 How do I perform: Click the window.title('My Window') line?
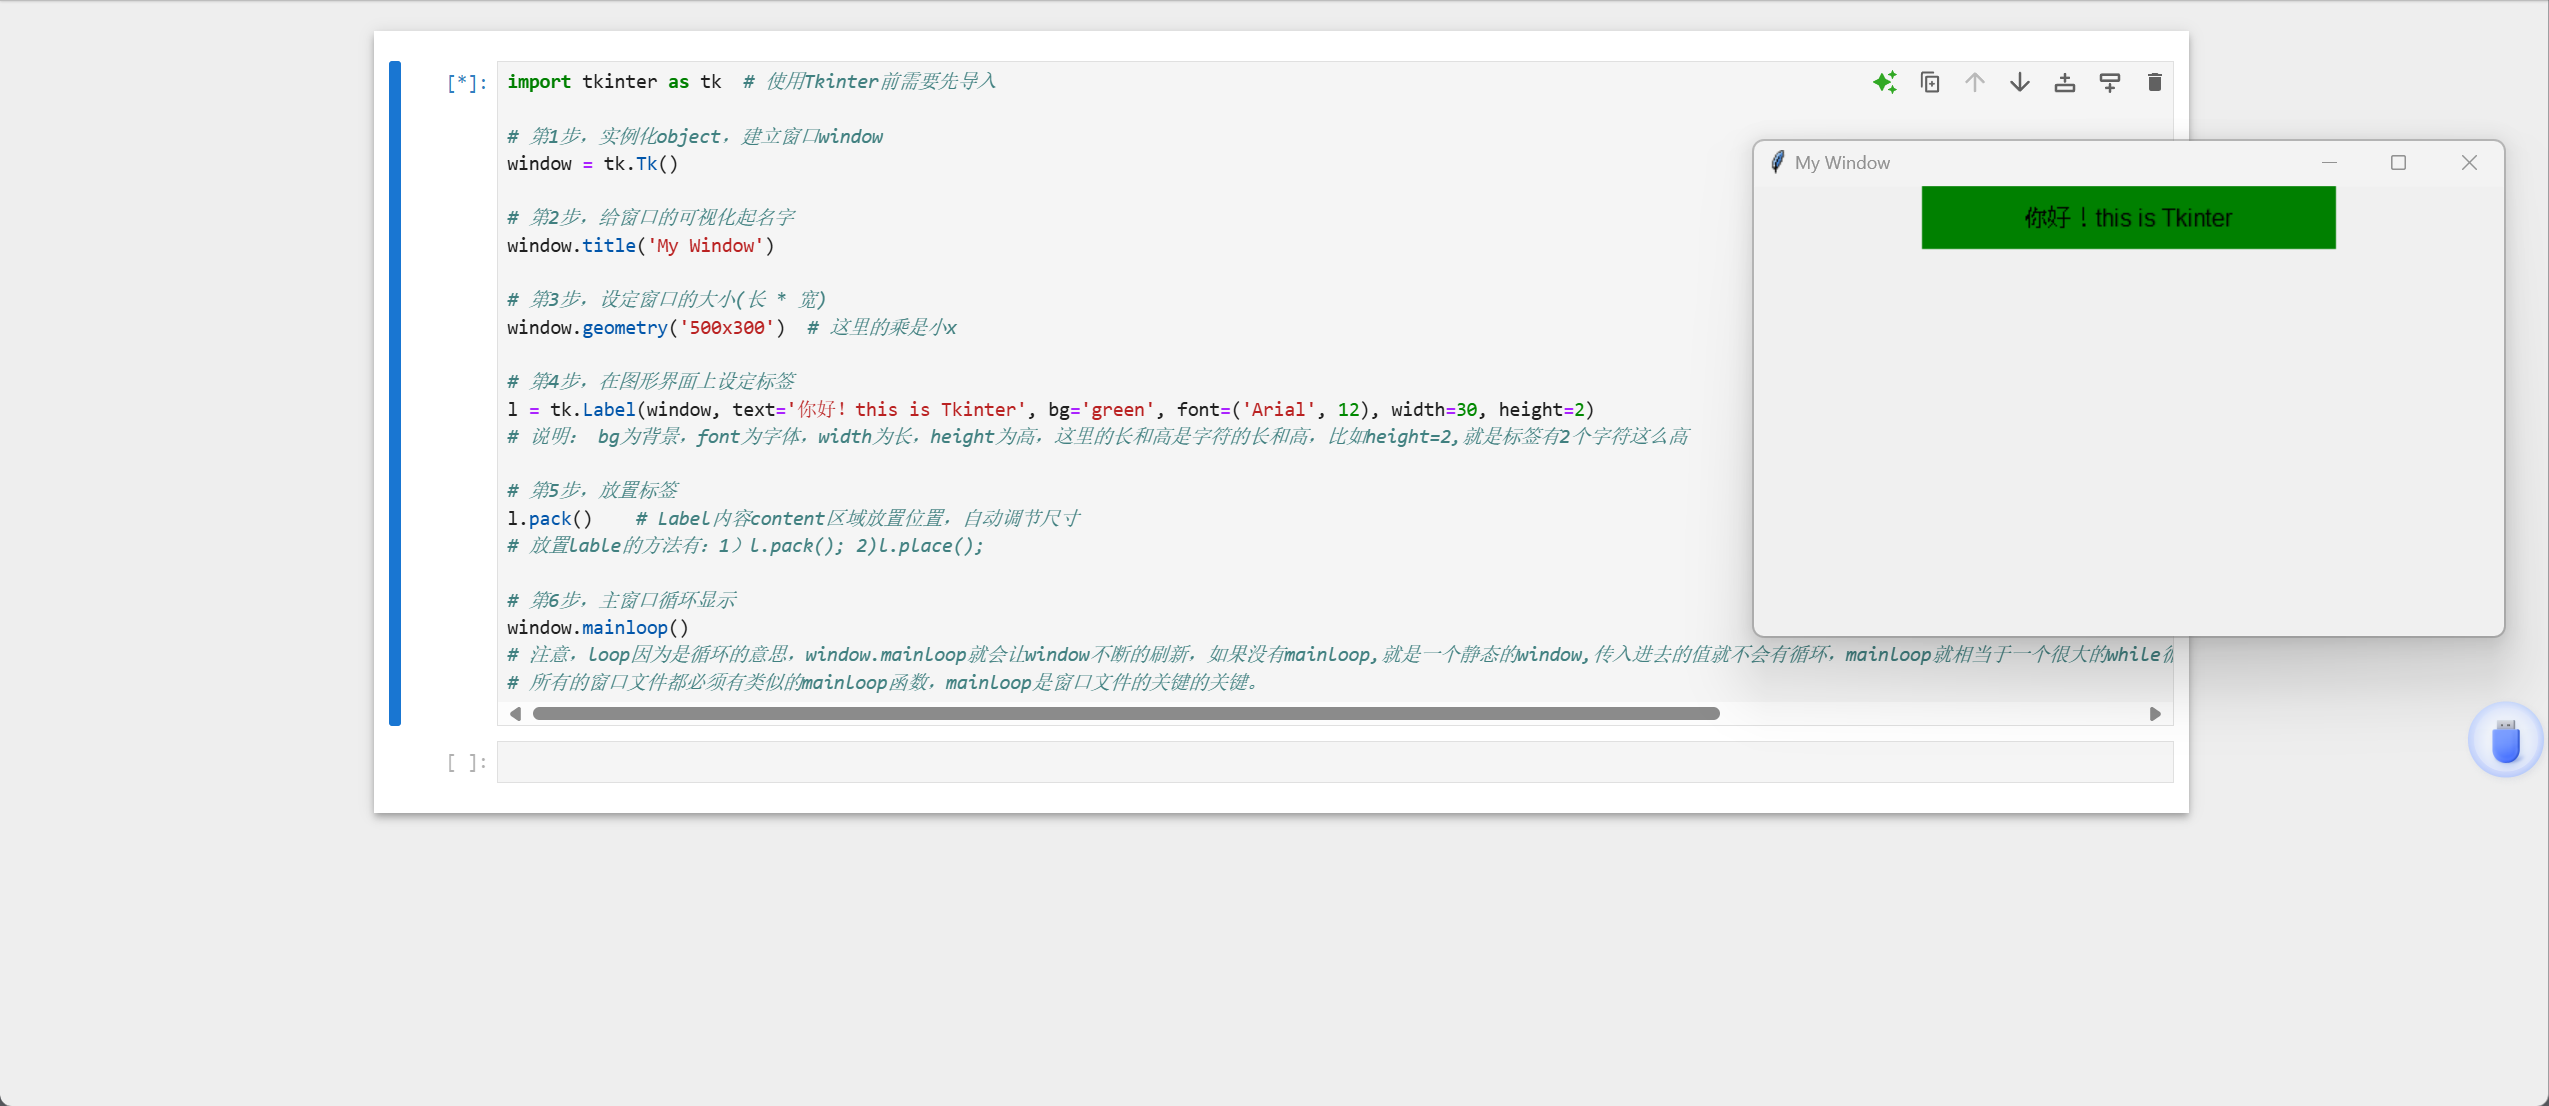[640, 245]
